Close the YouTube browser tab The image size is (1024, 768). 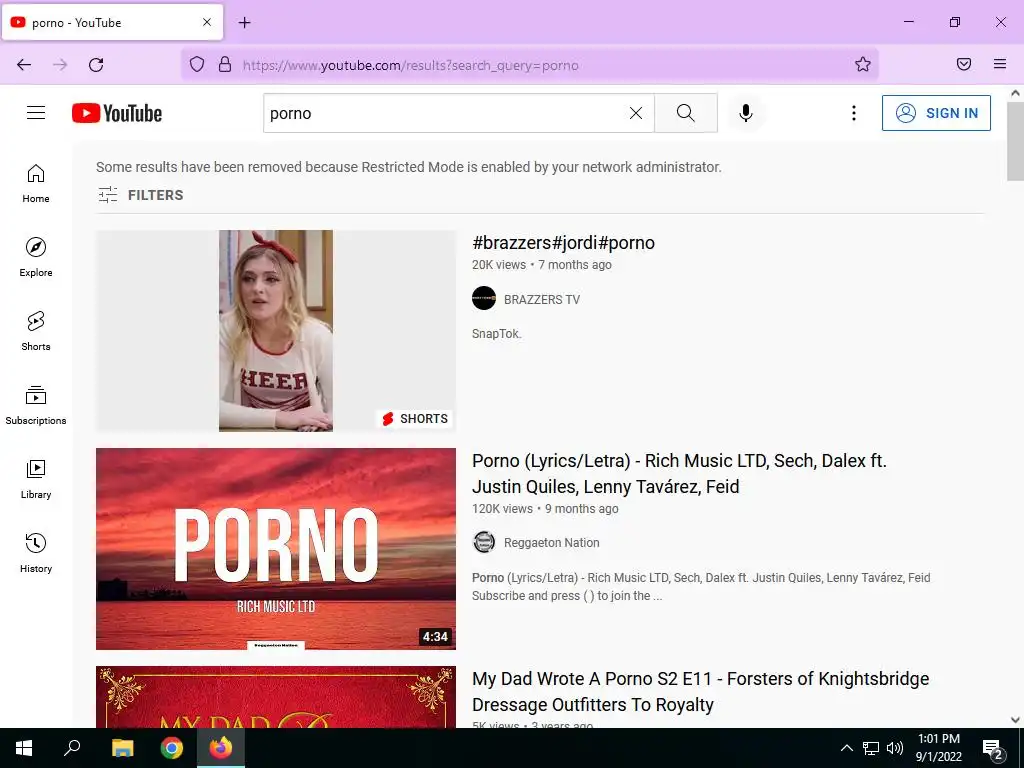click(207, 22)
